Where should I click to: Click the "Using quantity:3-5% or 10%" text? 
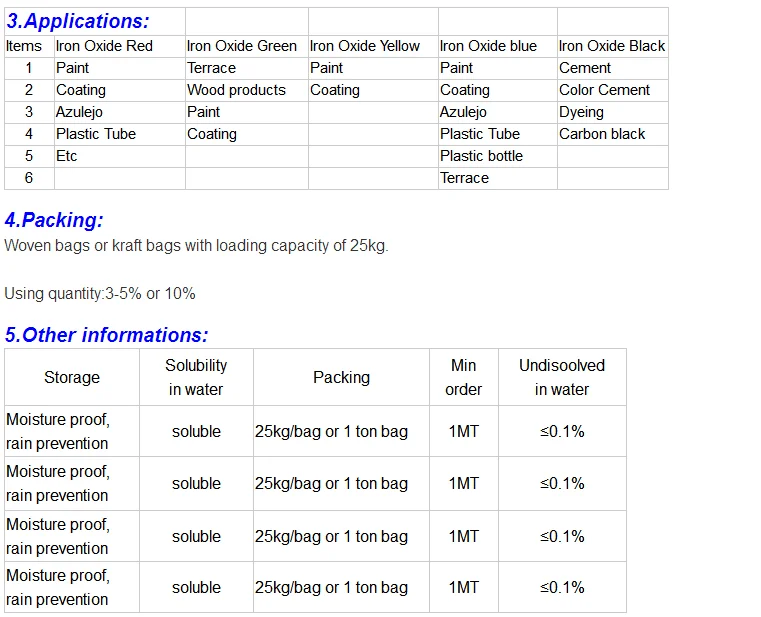point(100,294)
